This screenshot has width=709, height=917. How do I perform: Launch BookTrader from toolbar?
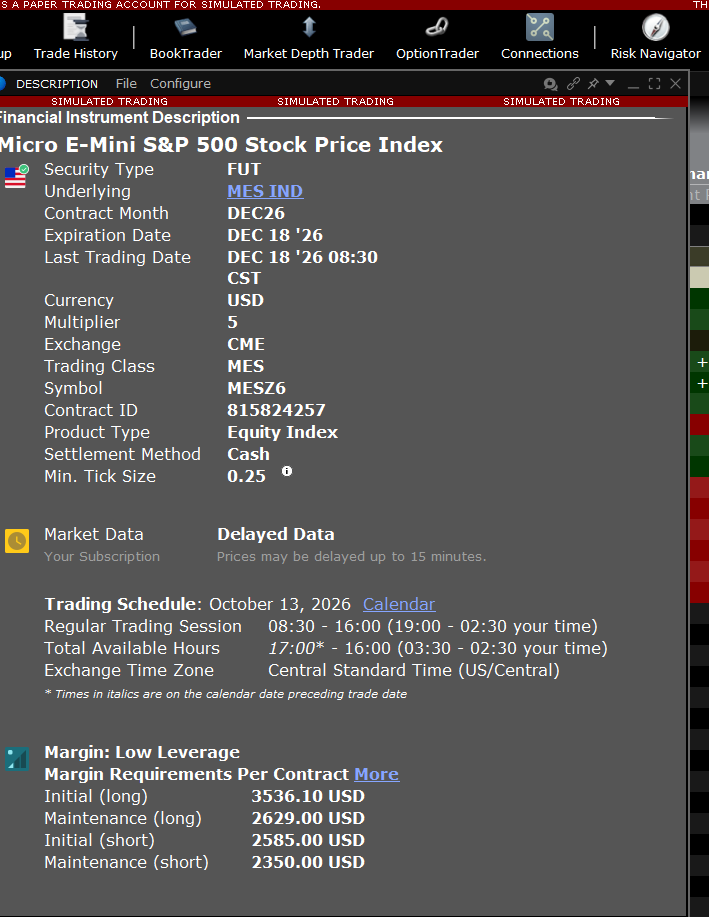(x=185, y=38)
